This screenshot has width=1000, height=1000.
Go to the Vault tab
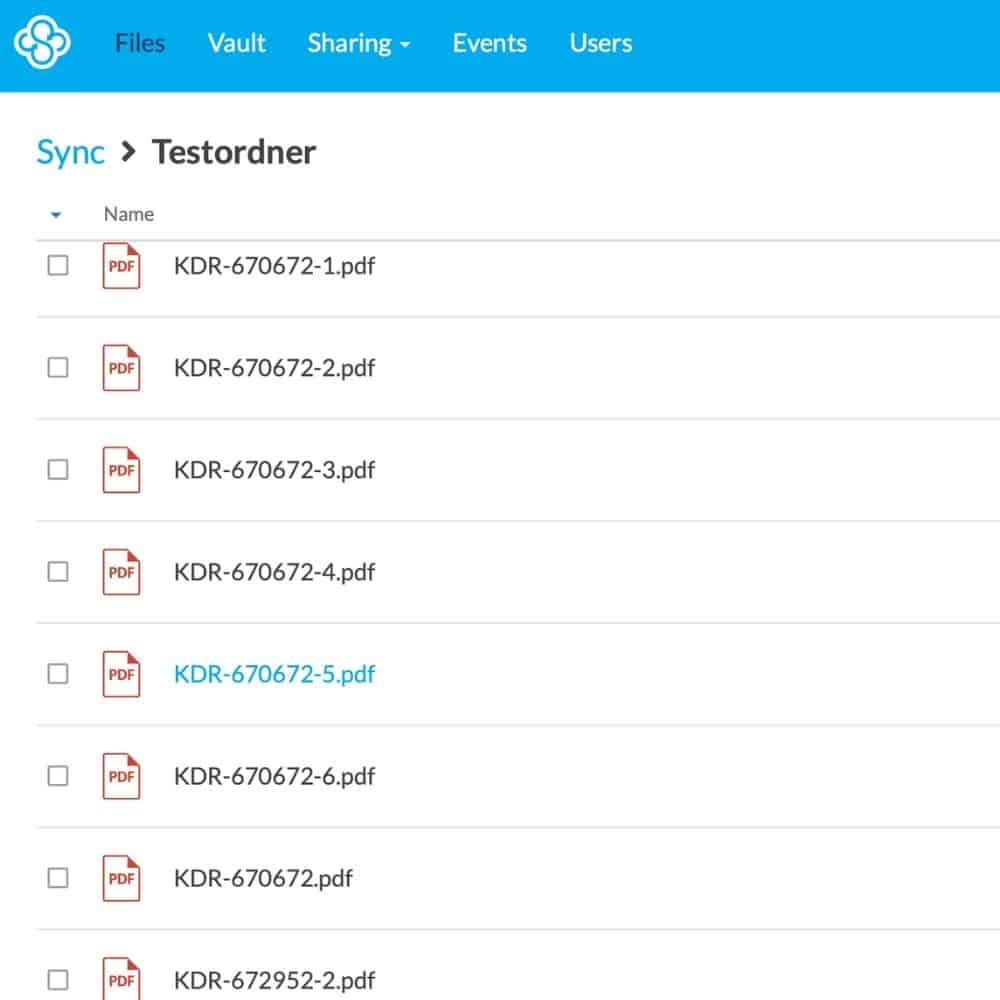coord(237,43)
